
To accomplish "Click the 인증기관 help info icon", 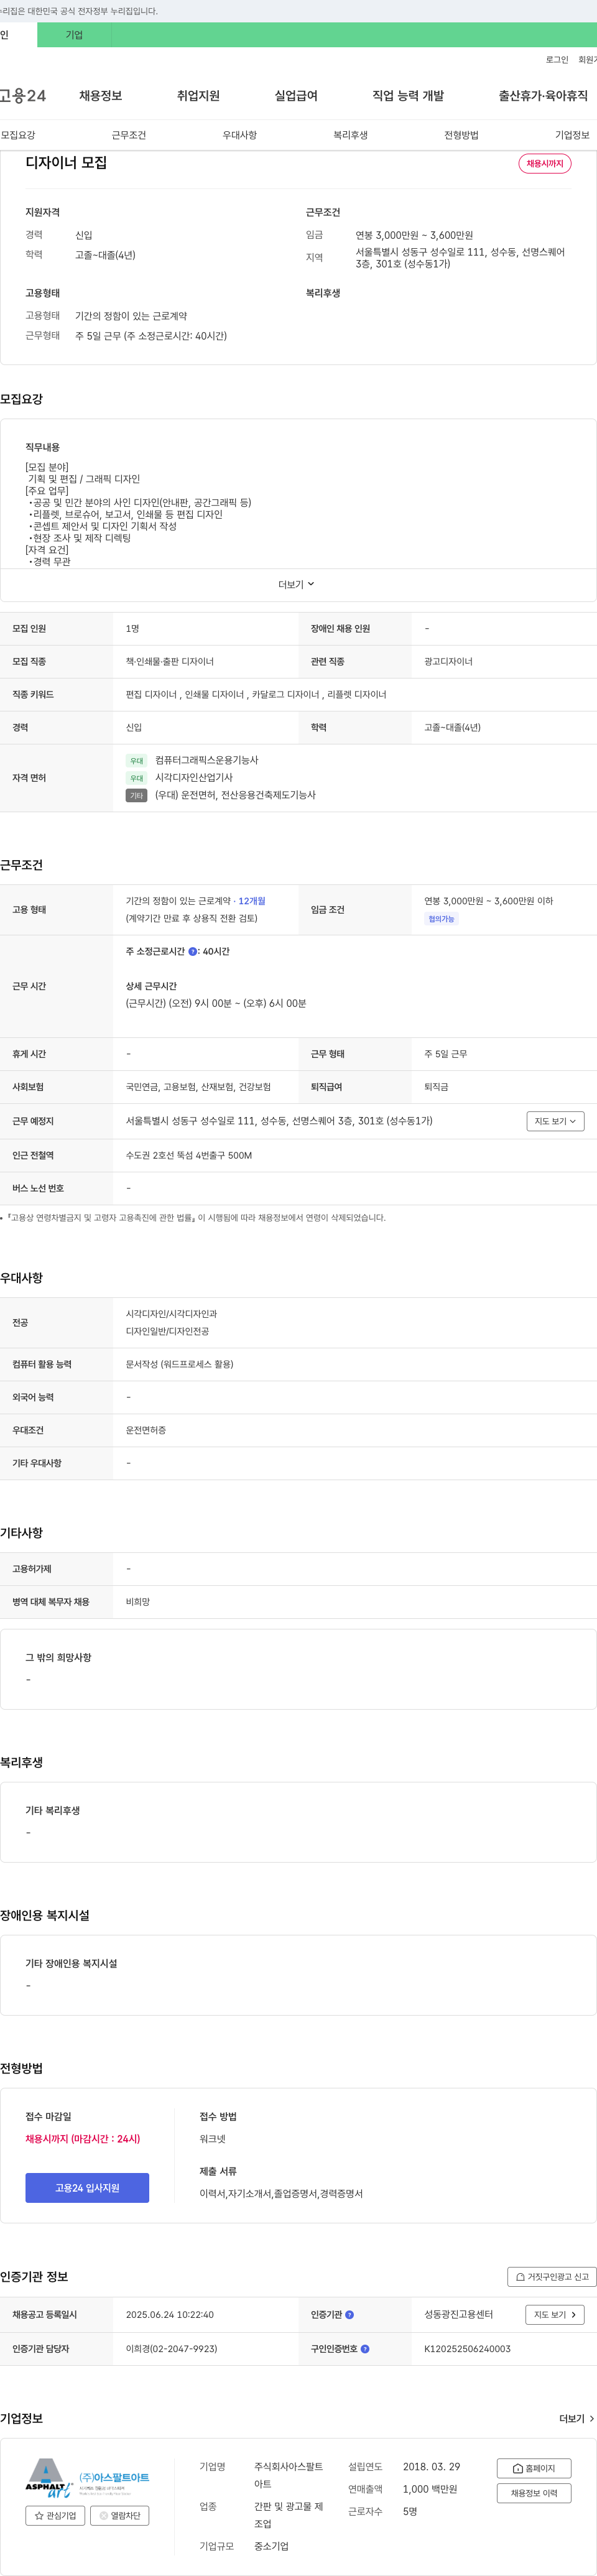I will [349, 2315].
